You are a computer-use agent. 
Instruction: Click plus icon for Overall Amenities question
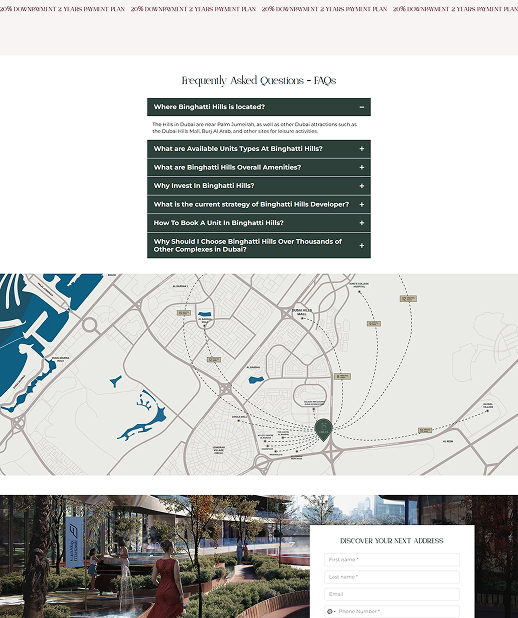point(361,168)
